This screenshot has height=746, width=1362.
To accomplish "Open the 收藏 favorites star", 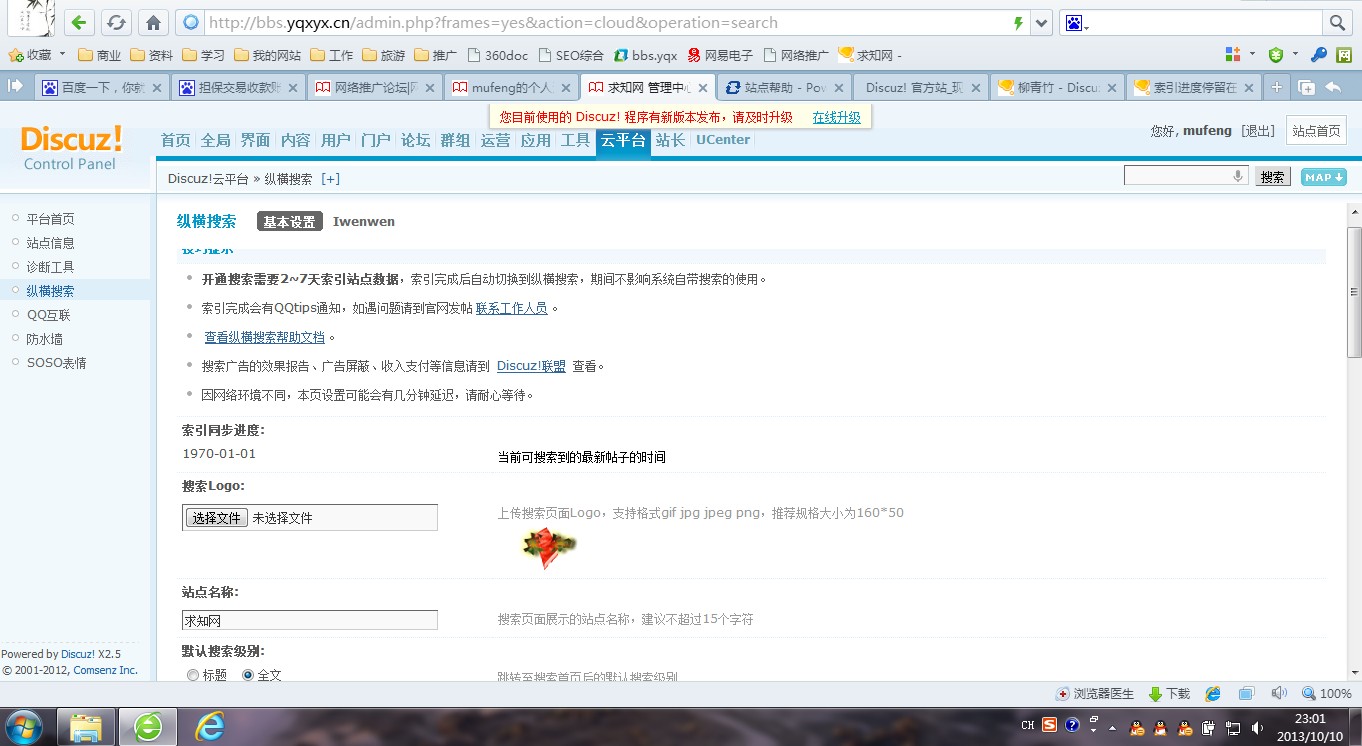I will click(x=16, y=55).
